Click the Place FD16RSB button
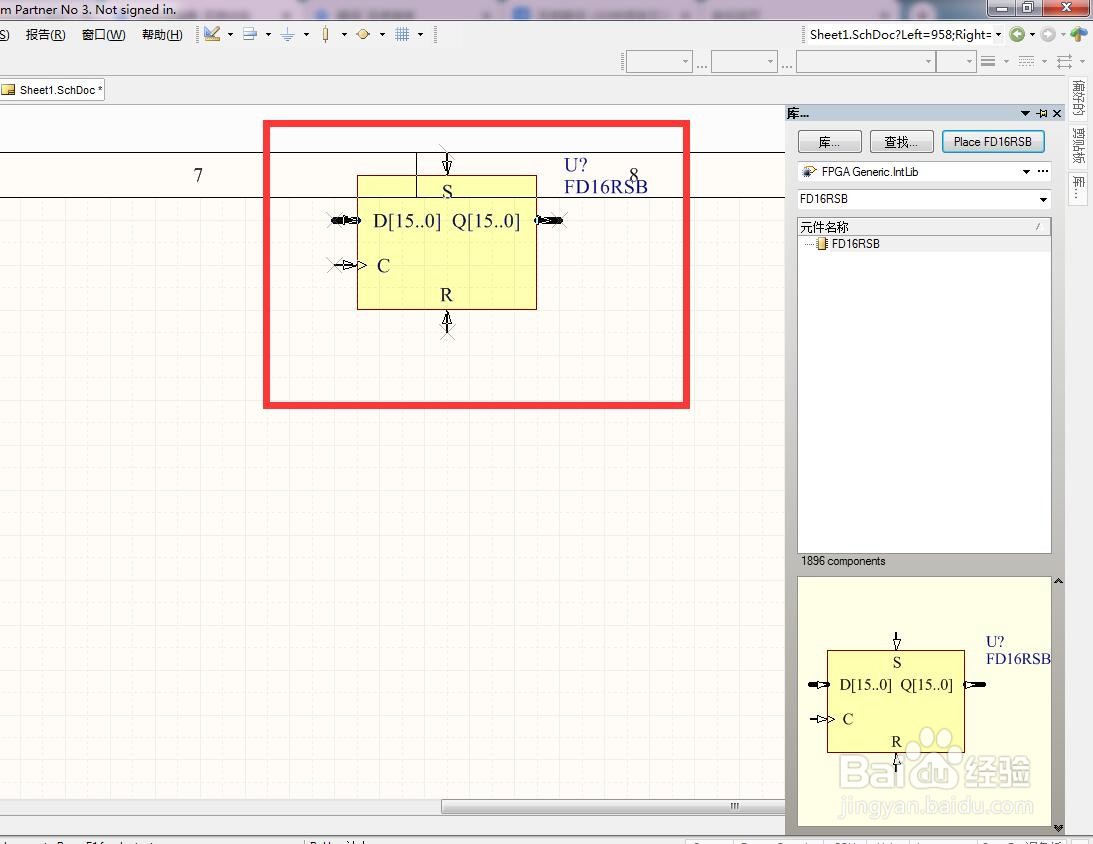Image resolution: width=1093 pixels, height=844 pixels. point(993,141)
